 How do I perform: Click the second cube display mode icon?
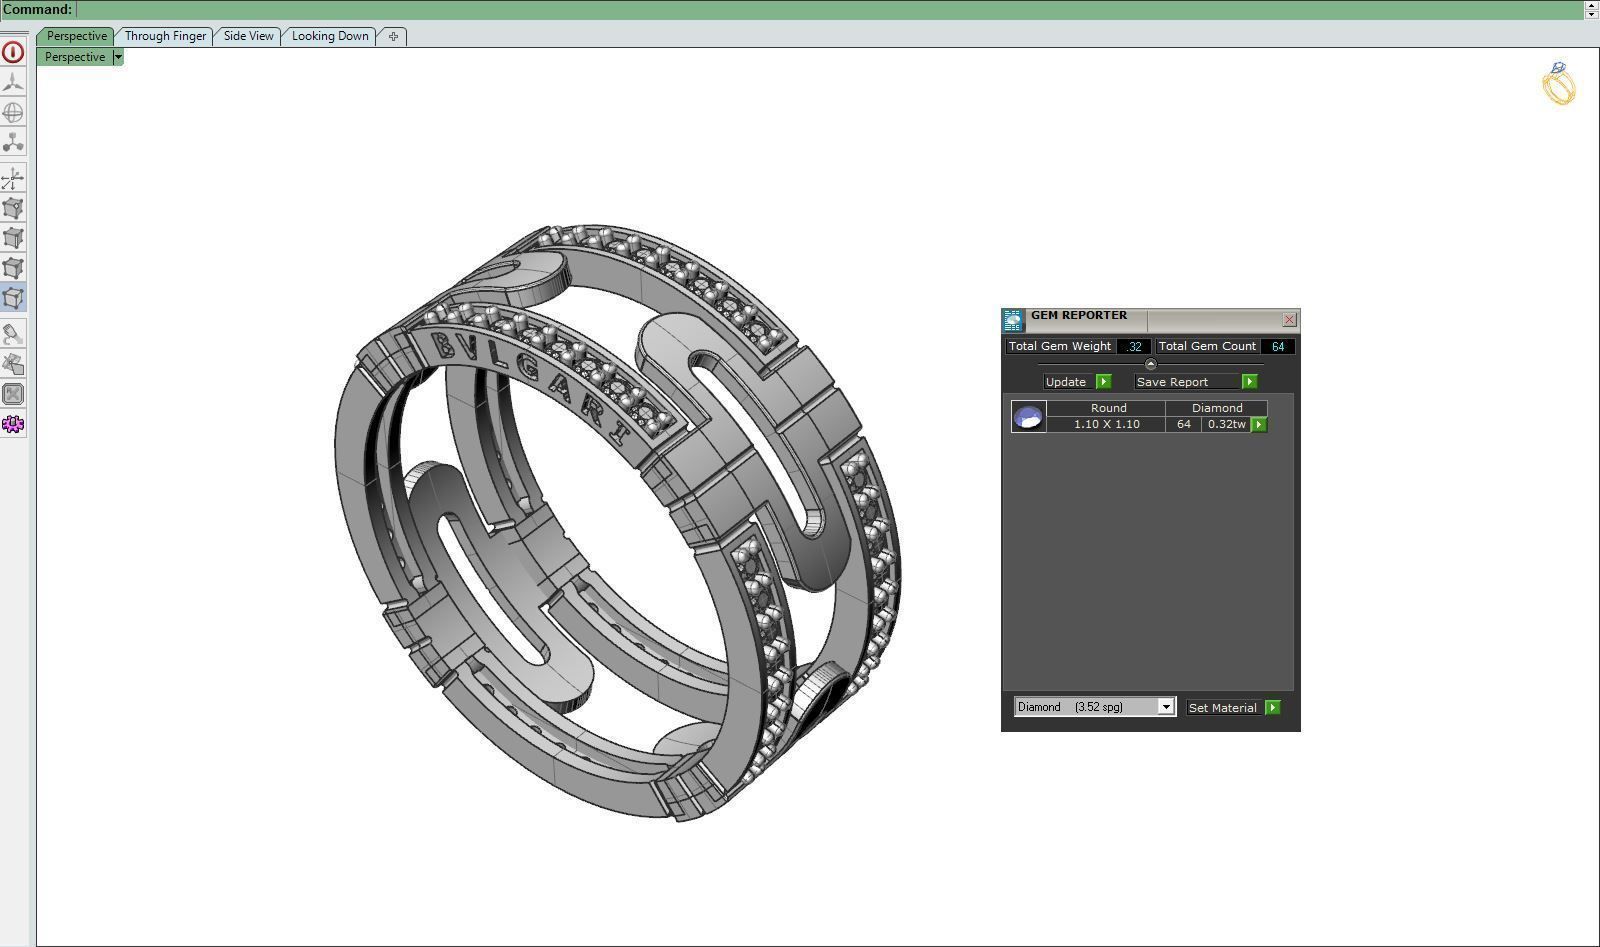pos(13,238)
